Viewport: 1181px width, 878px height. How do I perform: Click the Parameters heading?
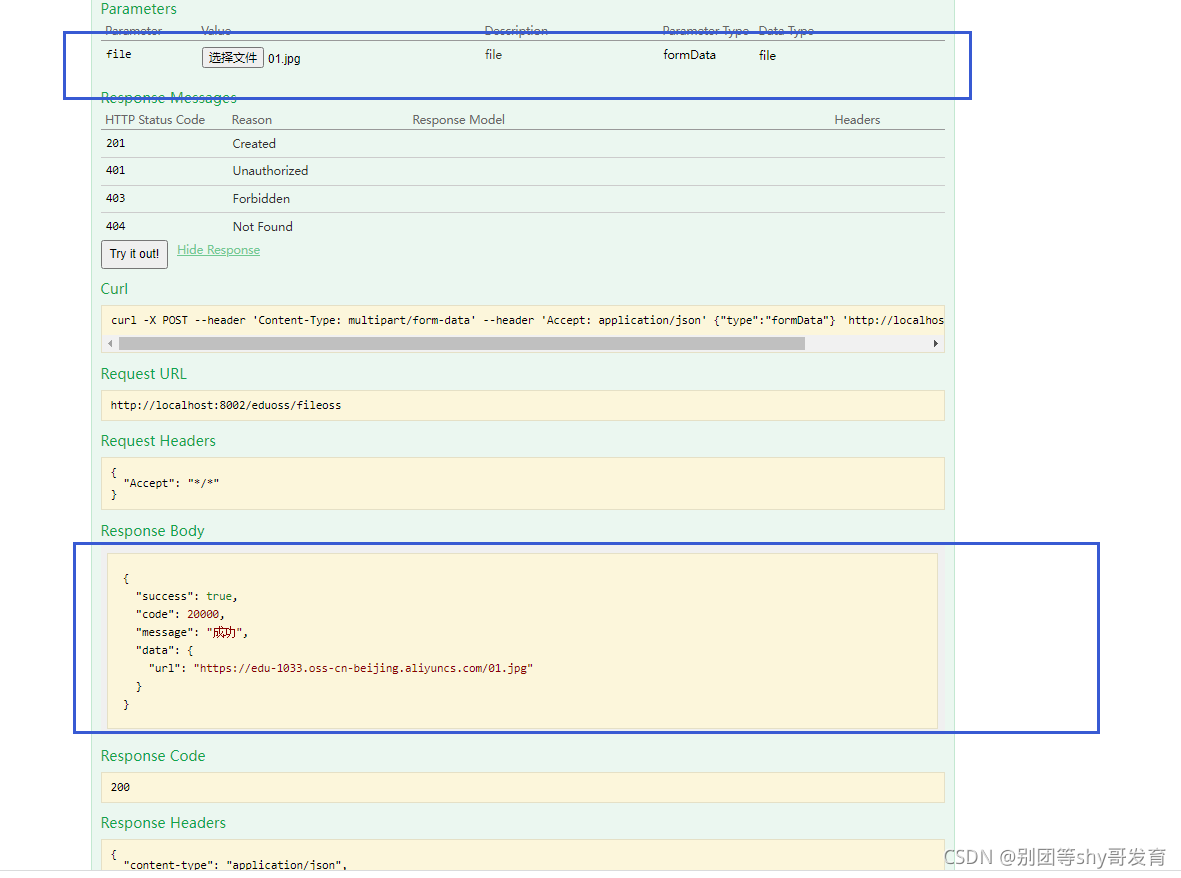[139, 9]
